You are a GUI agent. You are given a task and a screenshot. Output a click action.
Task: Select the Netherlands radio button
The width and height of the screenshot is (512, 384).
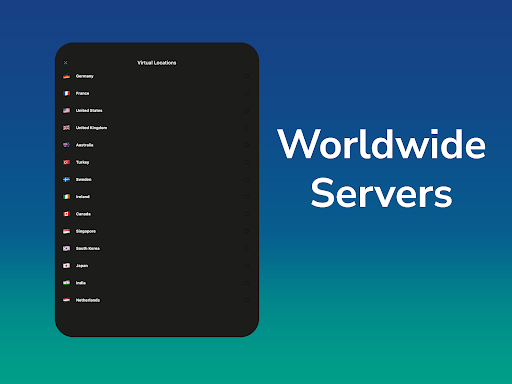pyautogui.click(x=246, y=300)
